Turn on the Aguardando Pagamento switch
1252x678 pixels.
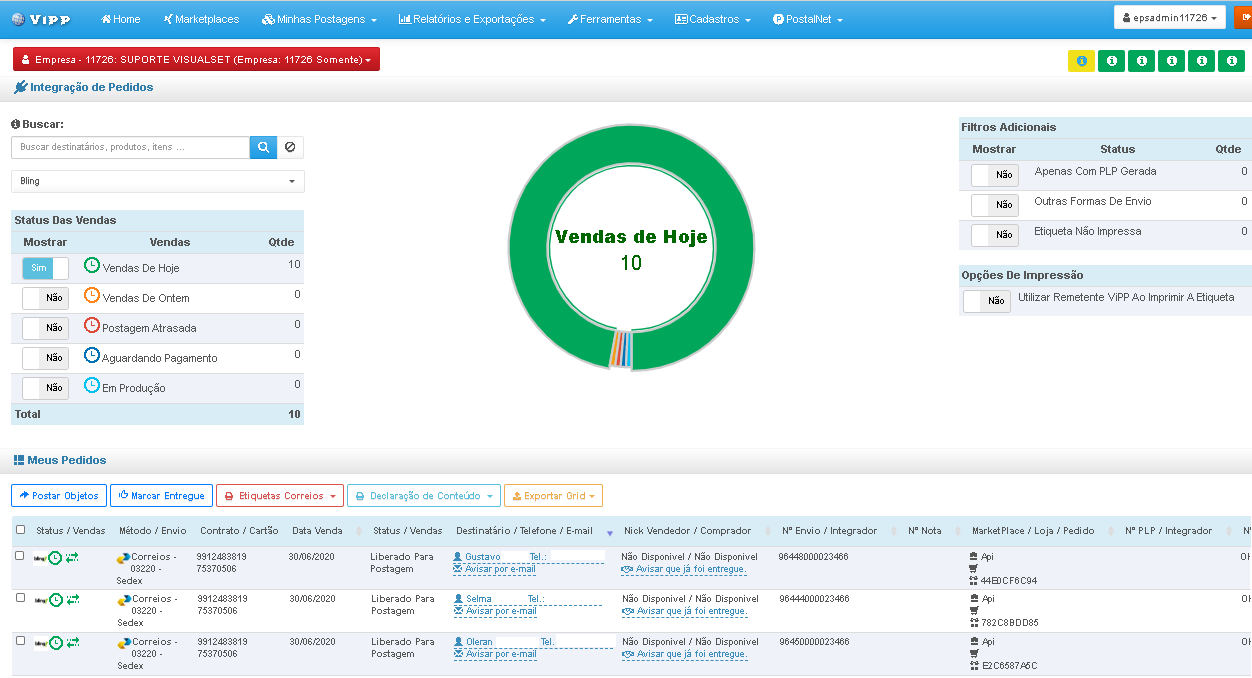coord(46,358)
